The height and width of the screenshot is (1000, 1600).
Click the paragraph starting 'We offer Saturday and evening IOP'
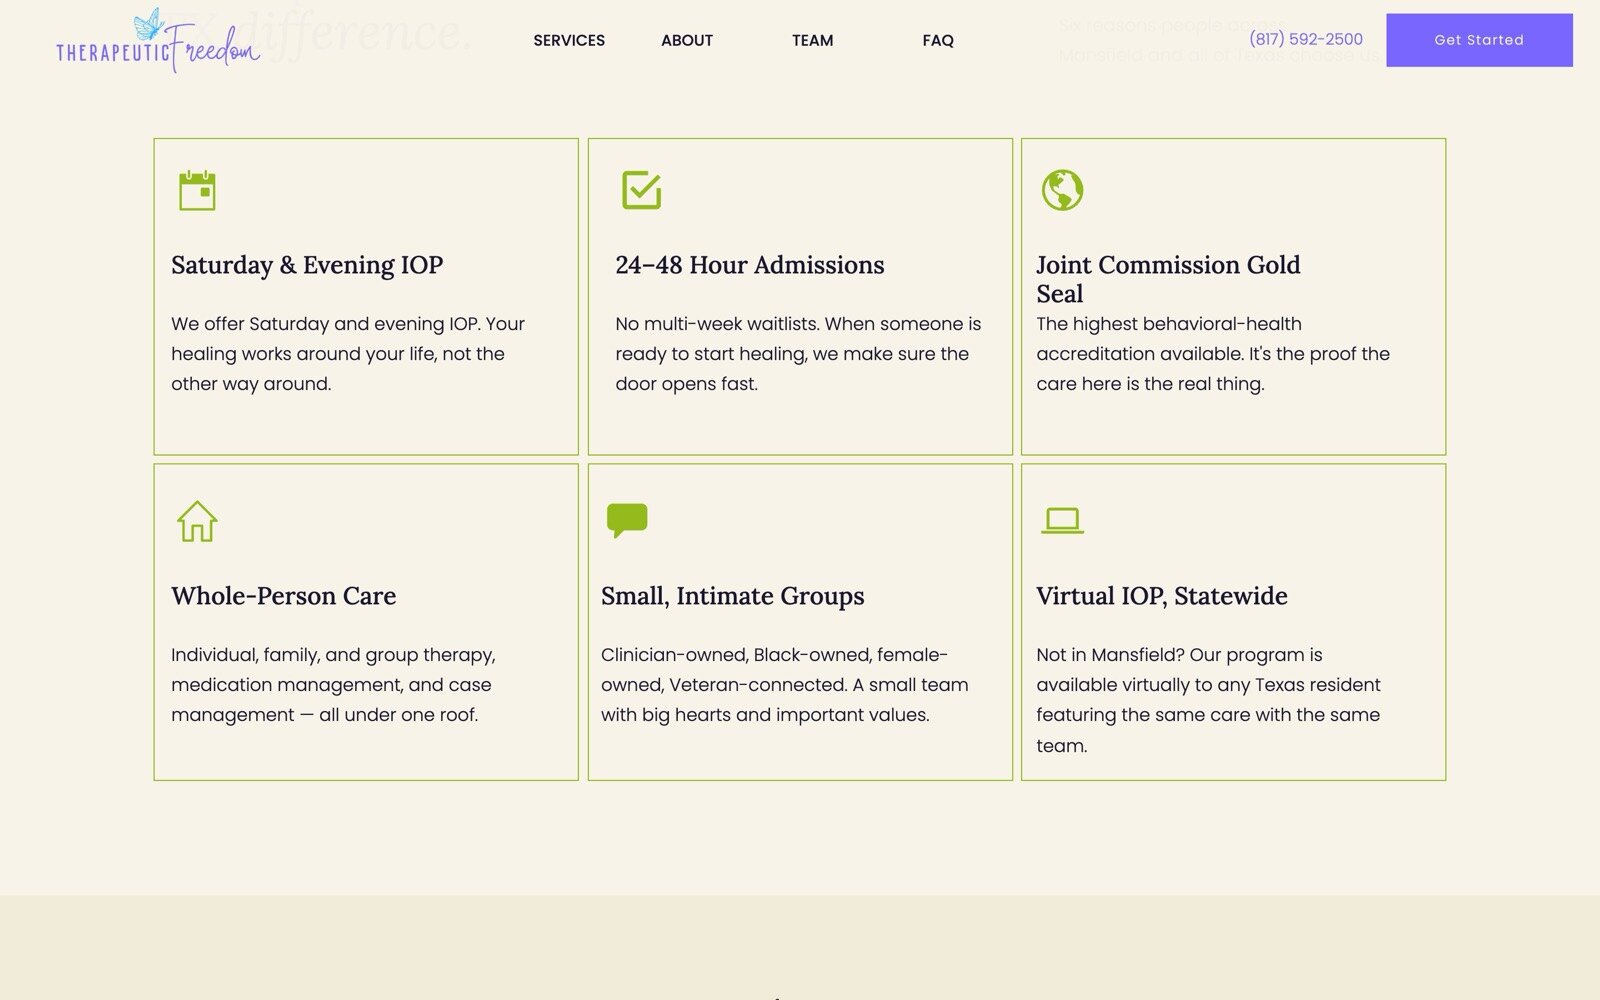pos(348,354)
